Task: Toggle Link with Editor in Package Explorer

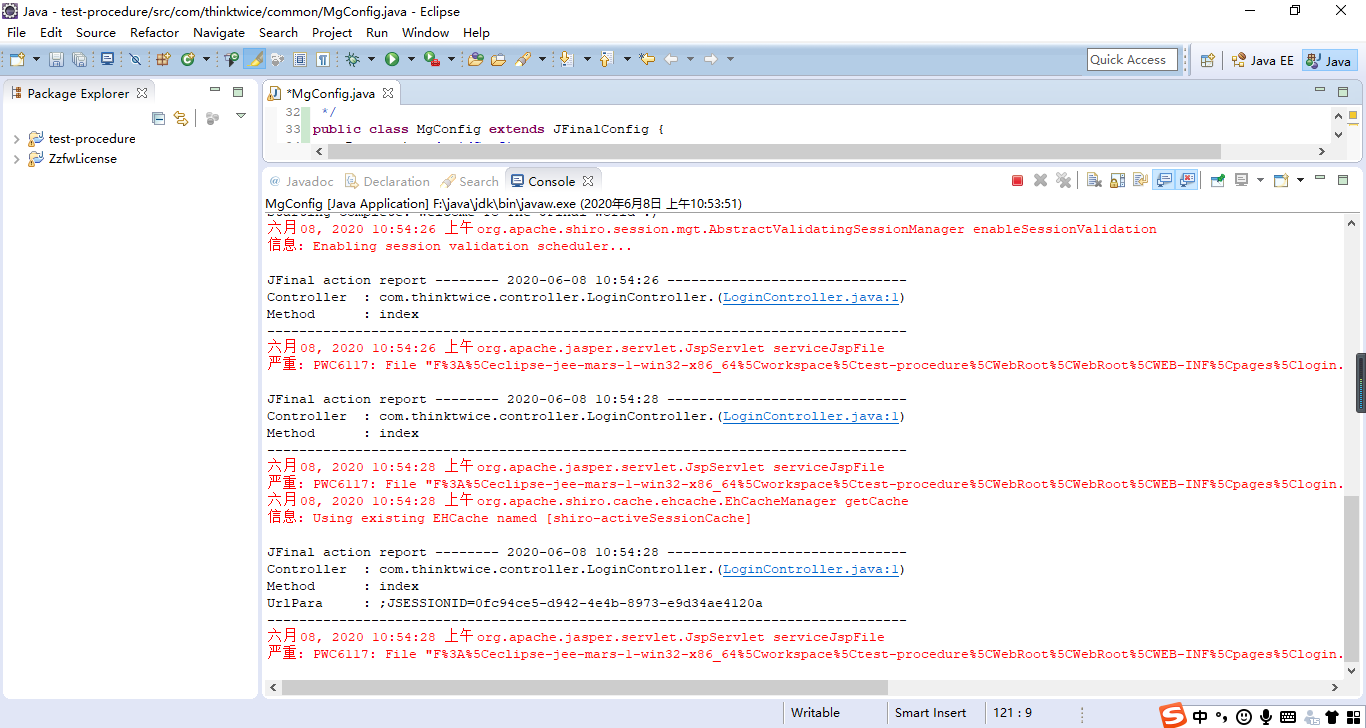Action: [x=181, y=118]
